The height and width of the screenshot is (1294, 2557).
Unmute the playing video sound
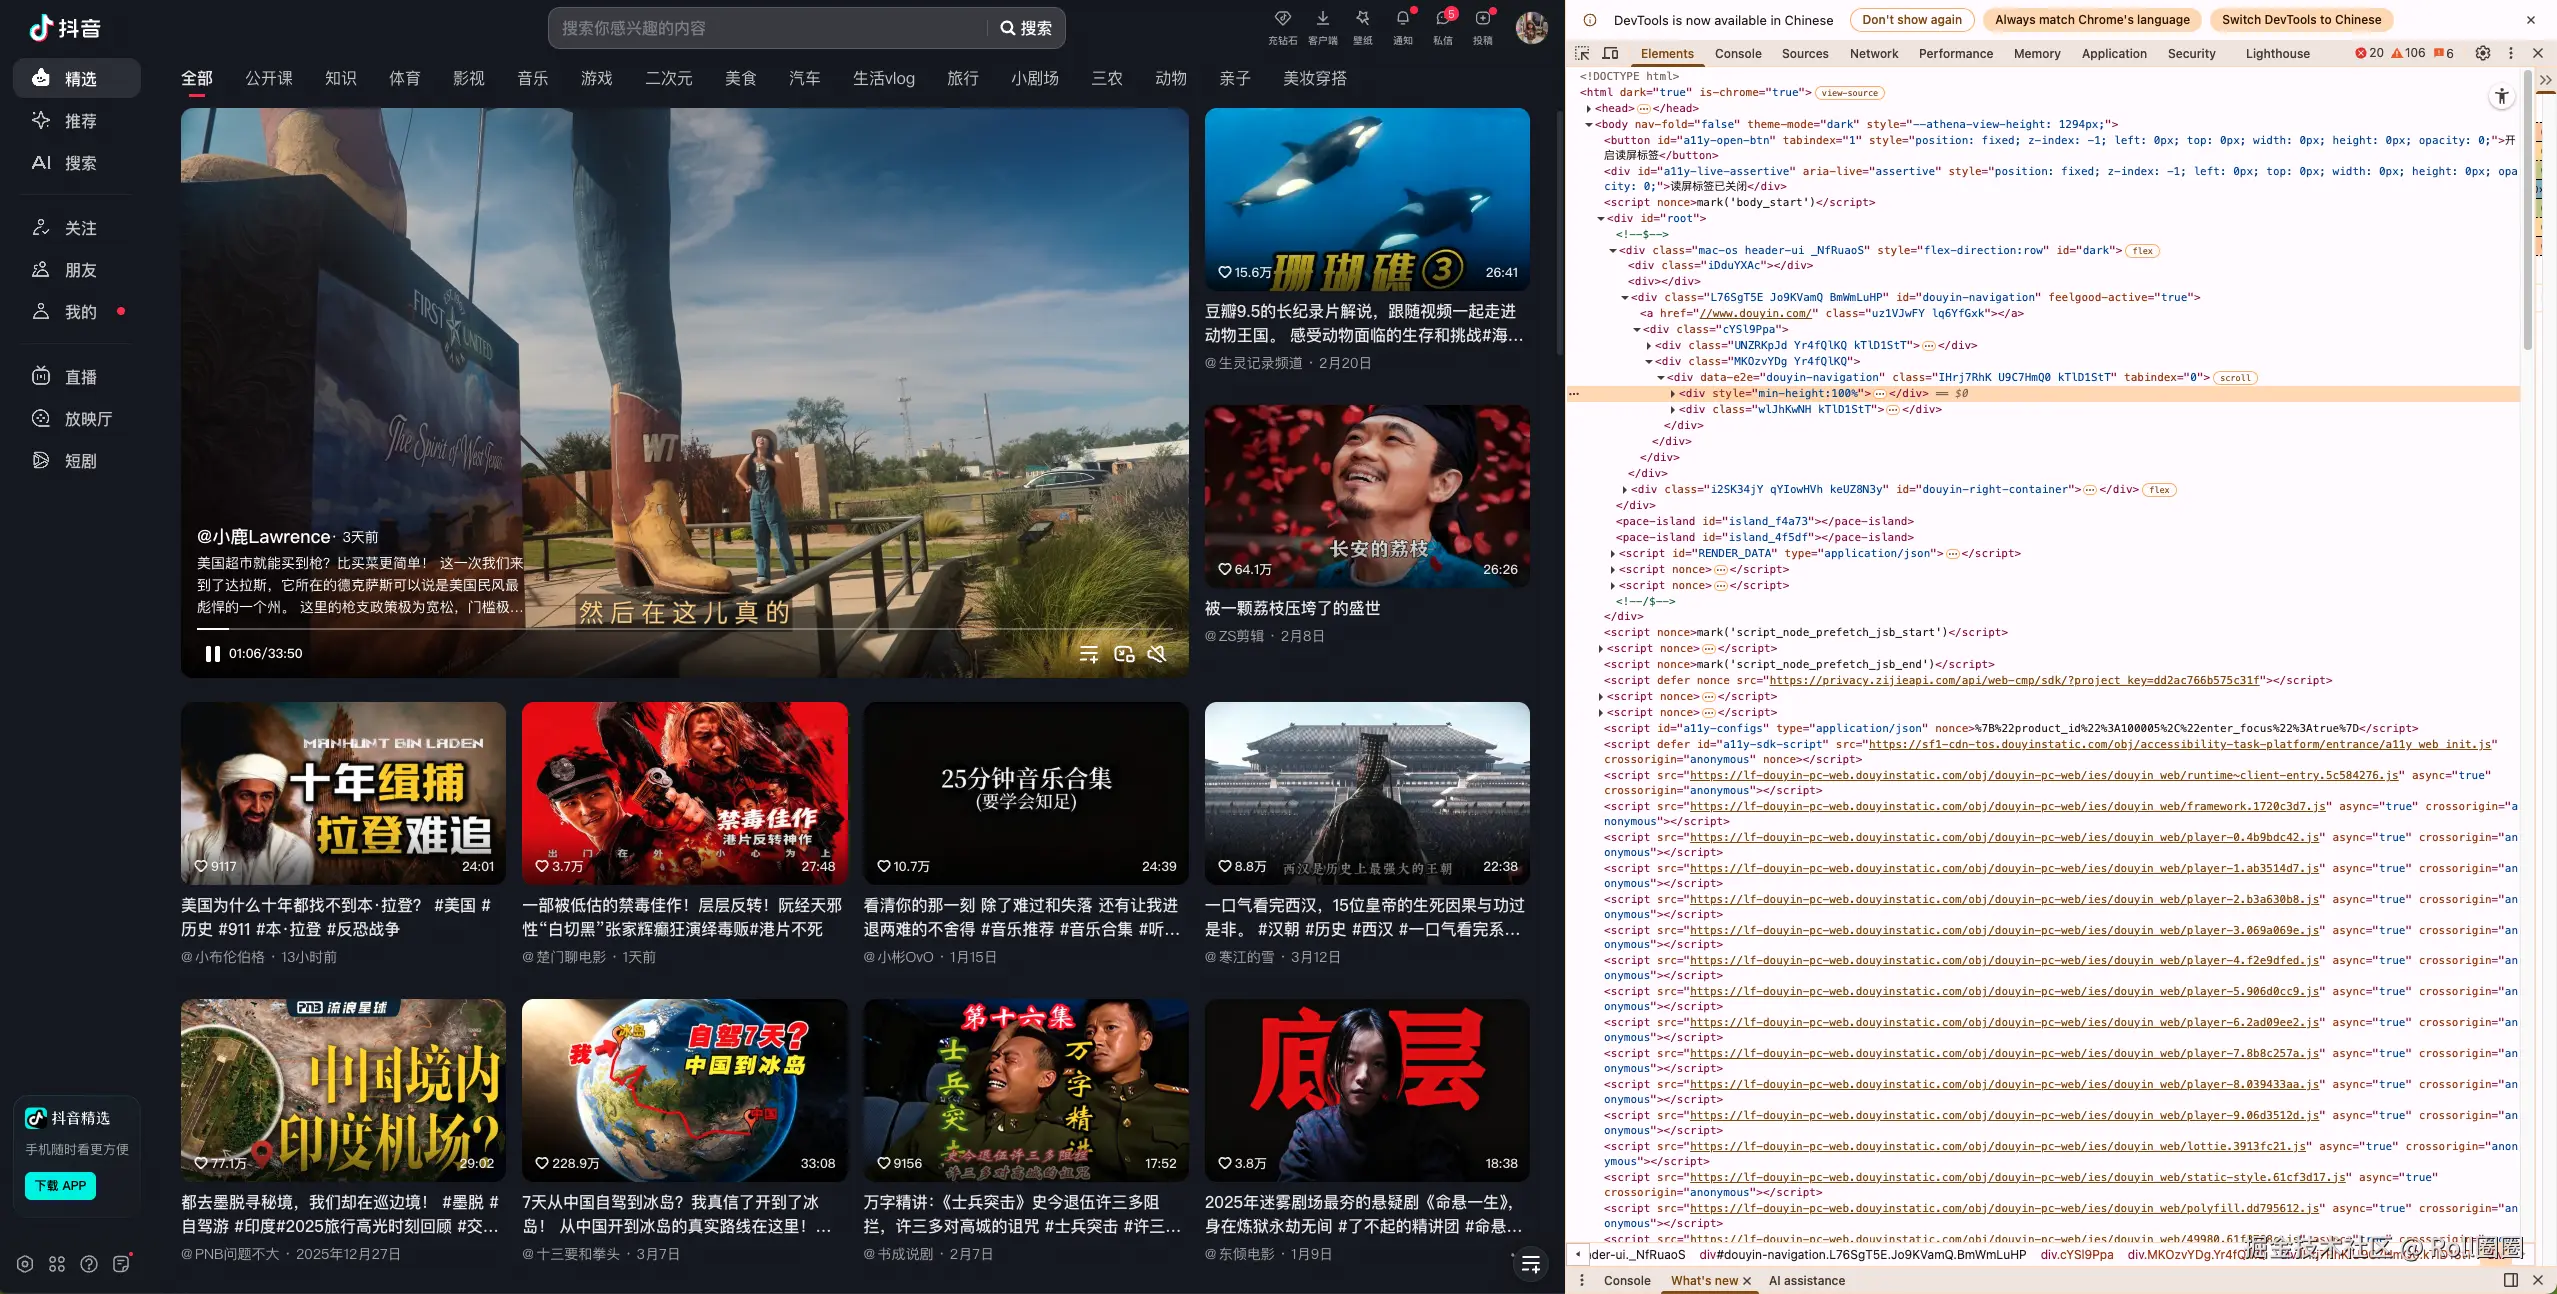pos(1156,654)
